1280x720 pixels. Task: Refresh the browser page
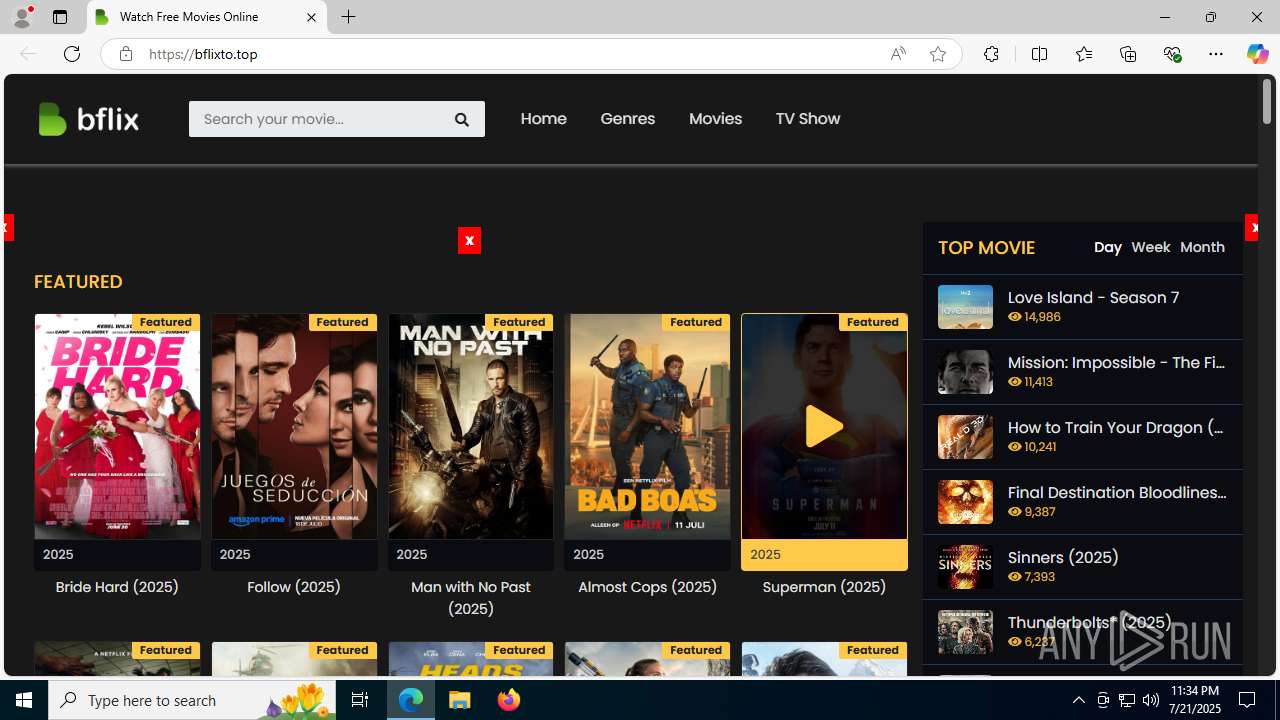pyautogui.click(x=72, y=54)
